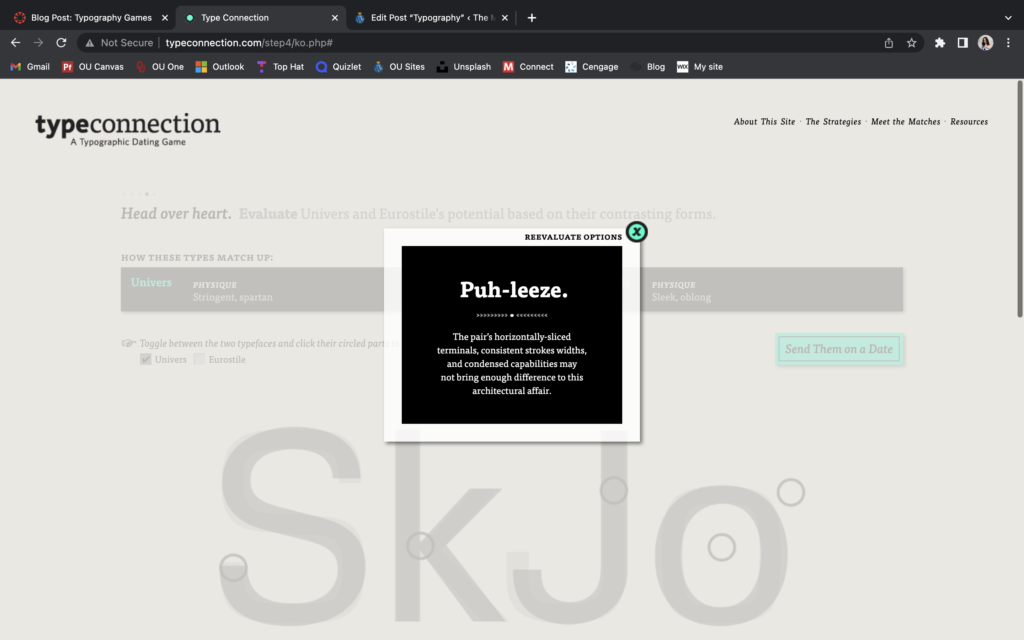Open the Top Hat bookmark

pyautogui.click(x=280, y=67)
